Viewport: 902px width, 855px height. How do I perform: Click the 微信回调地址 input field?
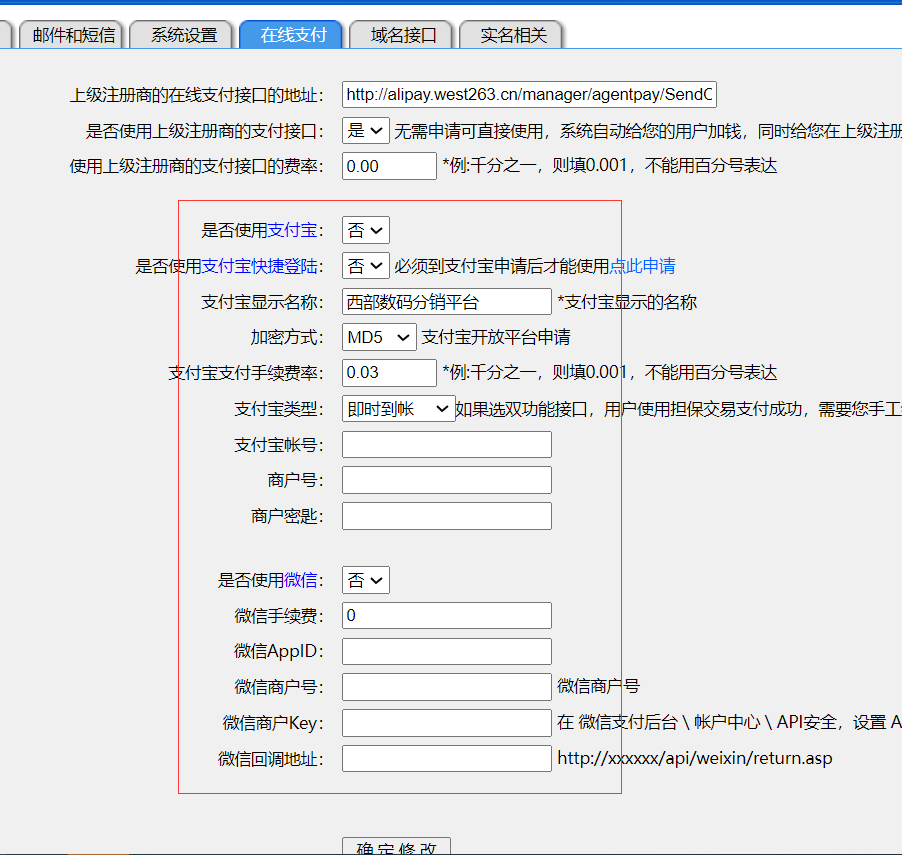[446, 758]
